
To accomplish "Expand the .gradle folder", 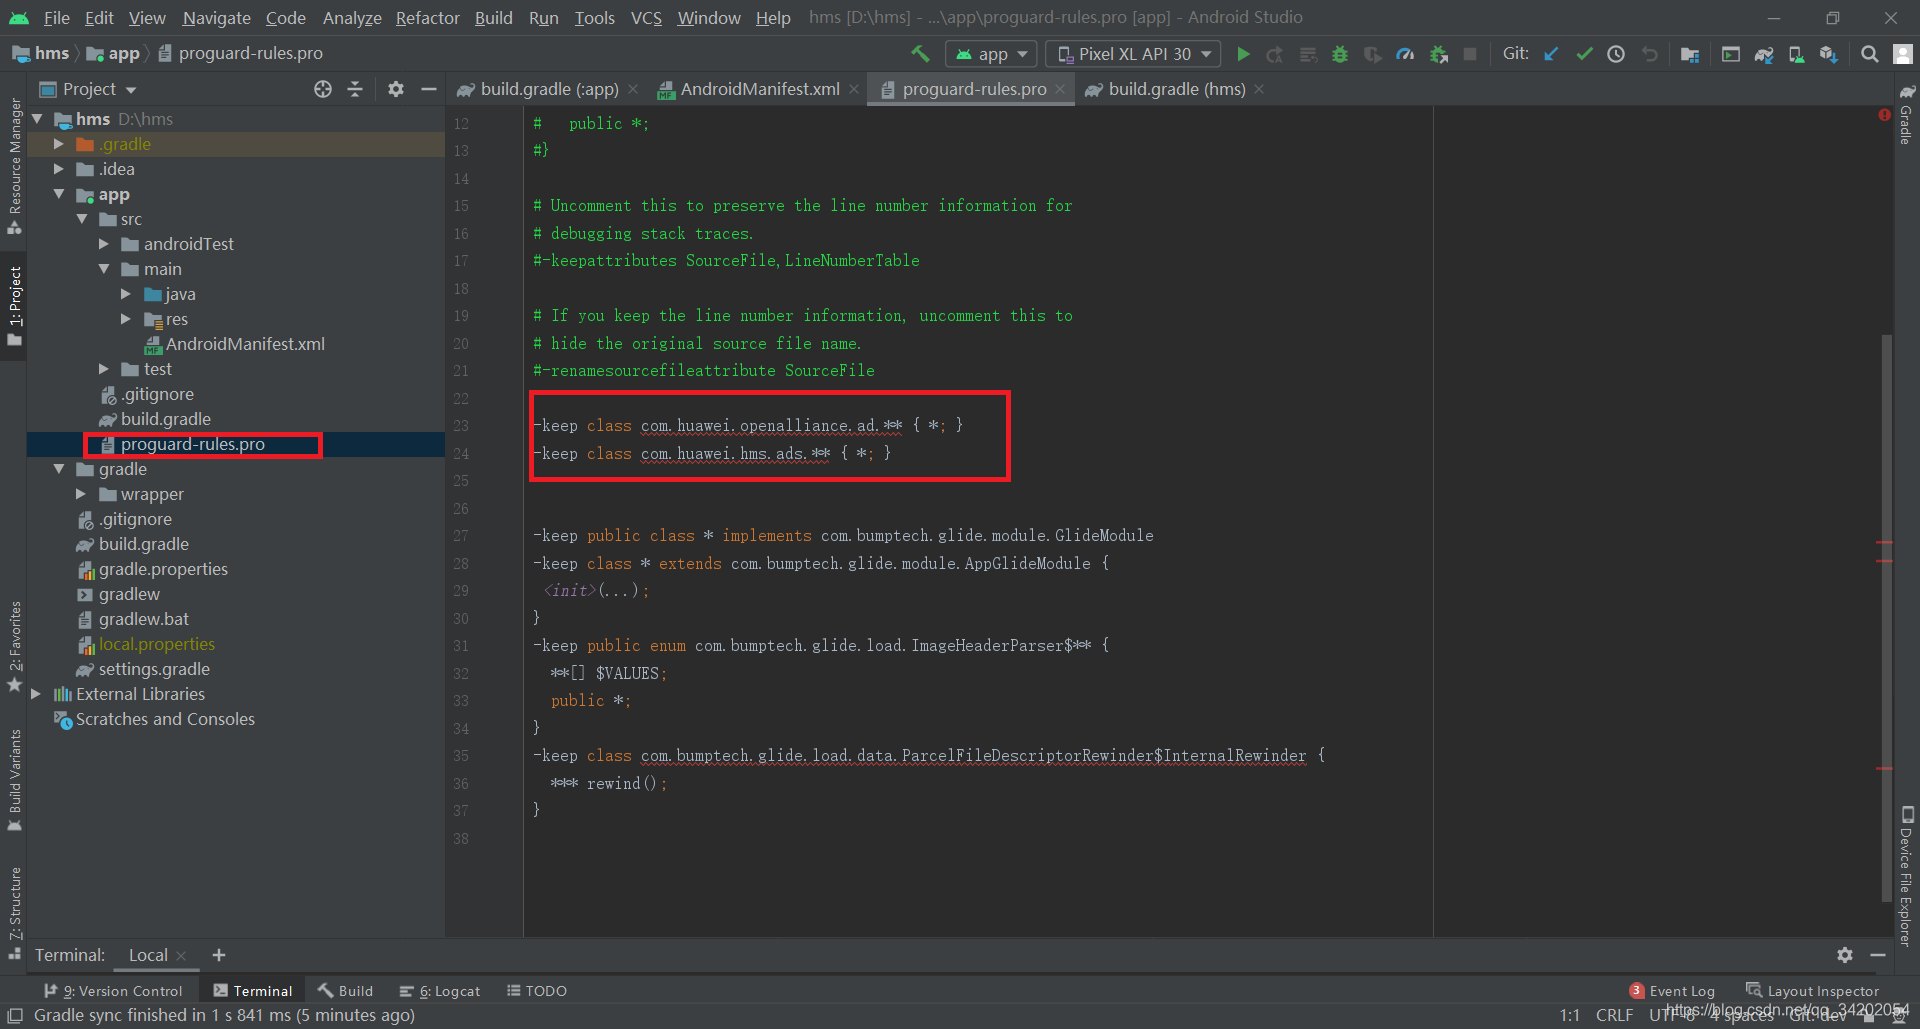I will click(x=59, y=144).
